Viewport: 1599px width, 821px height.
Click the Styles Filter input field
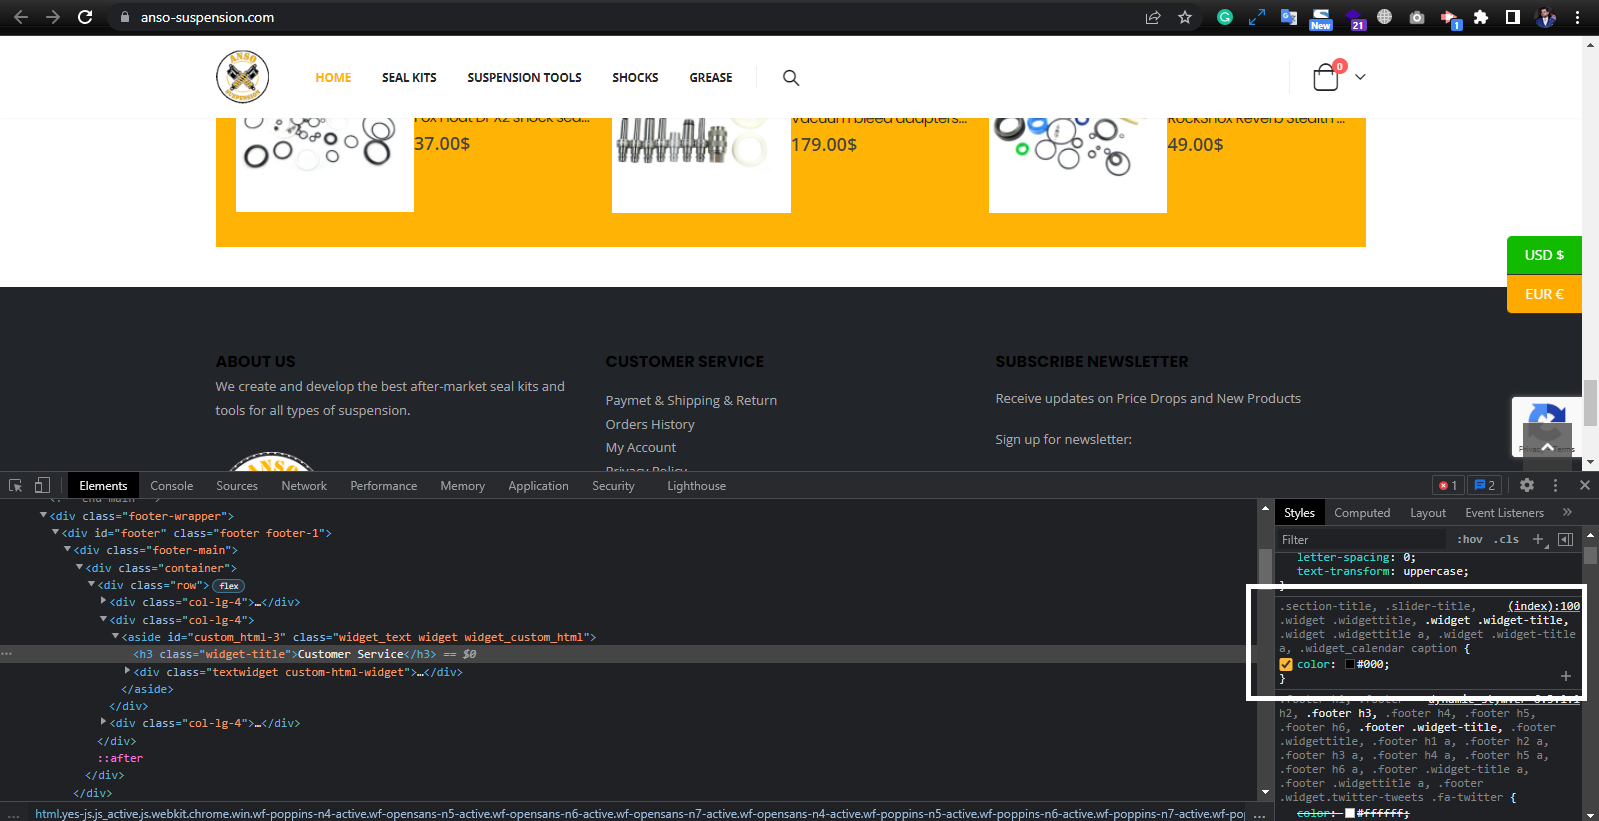[x=1362, y=540]
